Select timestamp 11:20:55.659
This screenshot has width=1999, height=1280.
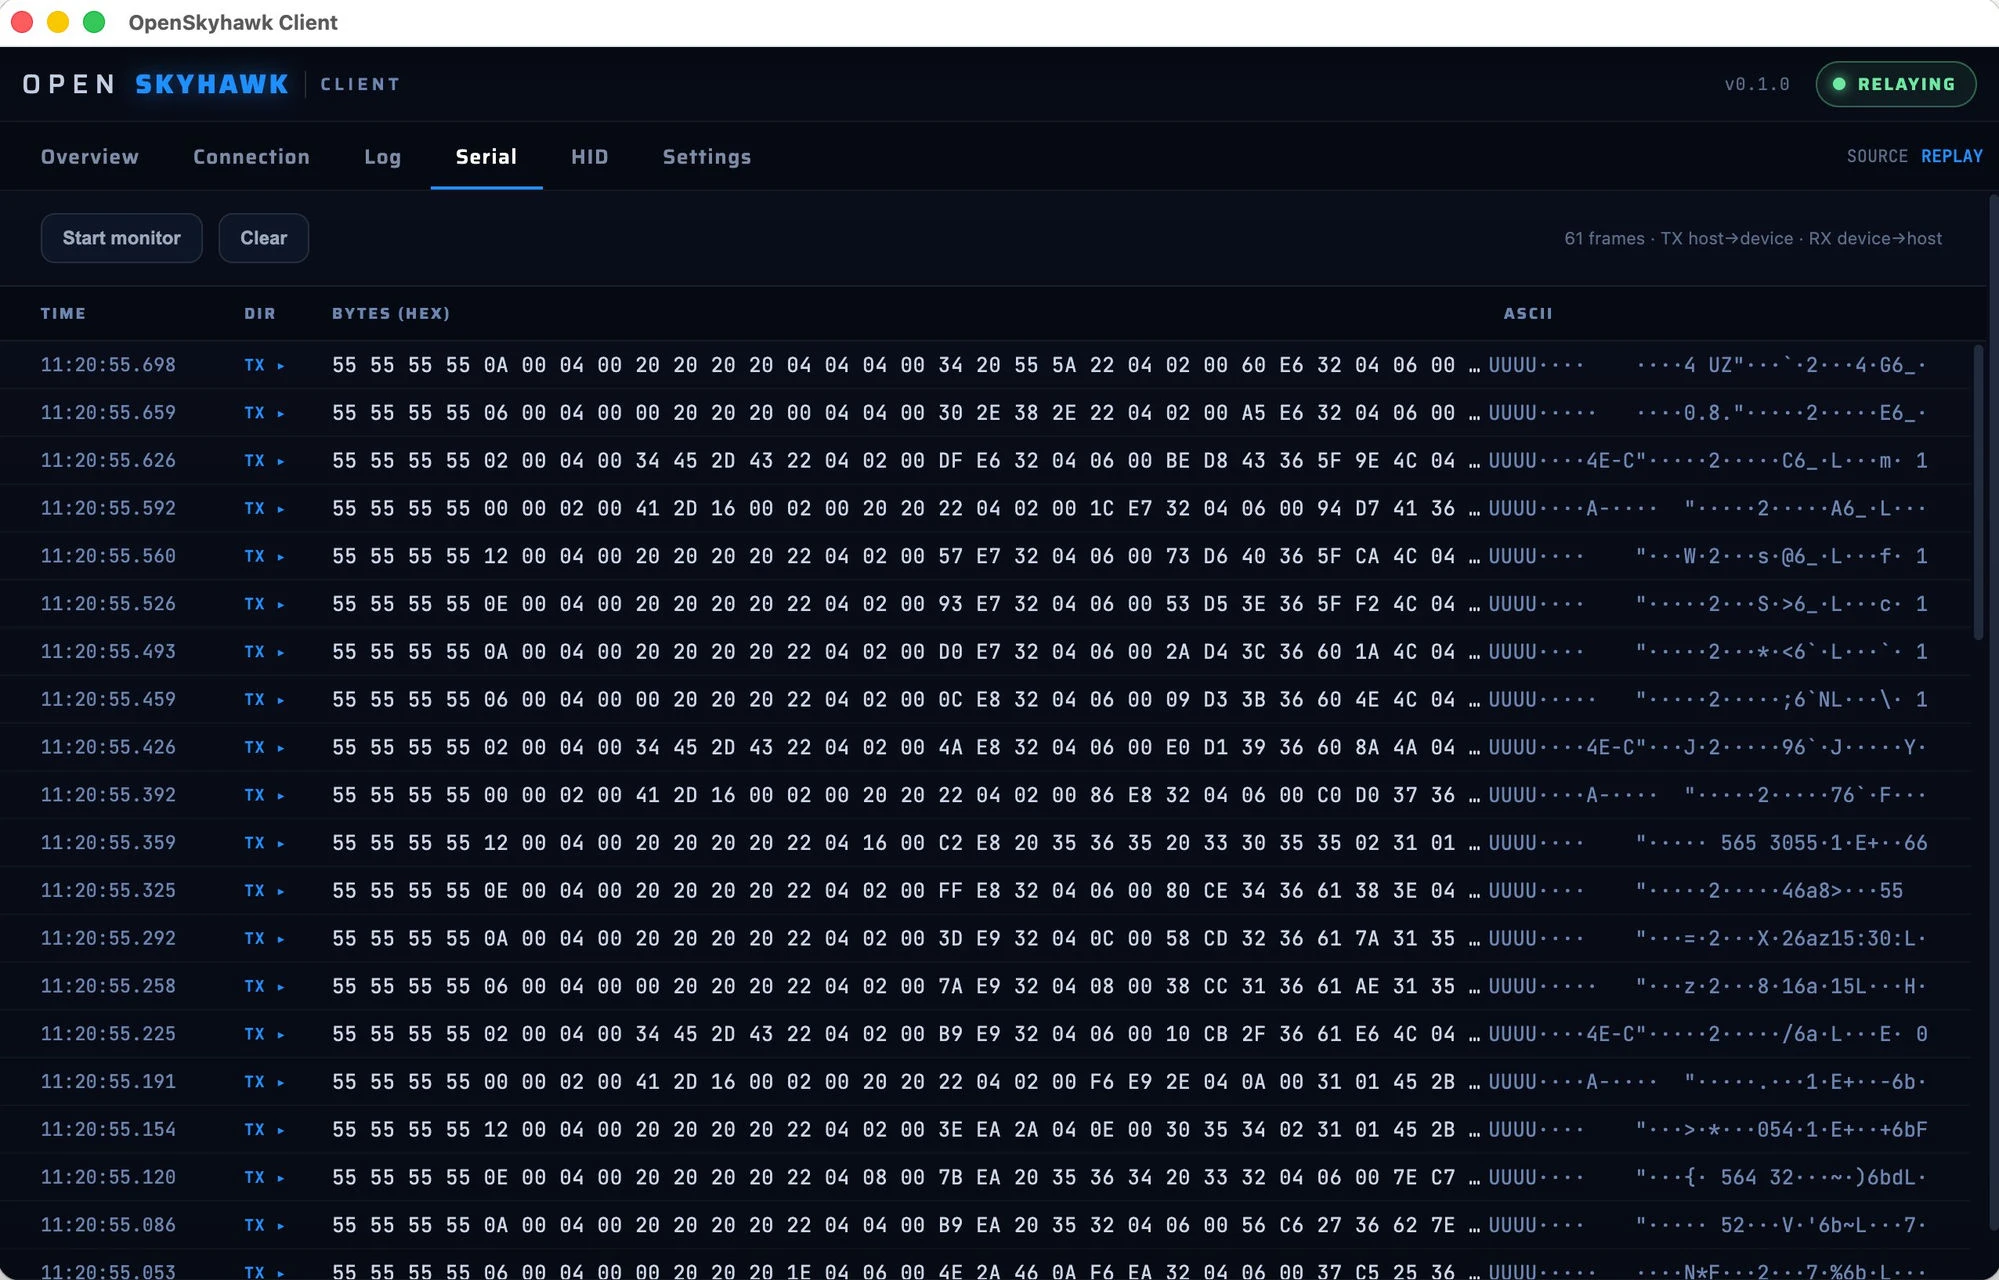point(108,413)
